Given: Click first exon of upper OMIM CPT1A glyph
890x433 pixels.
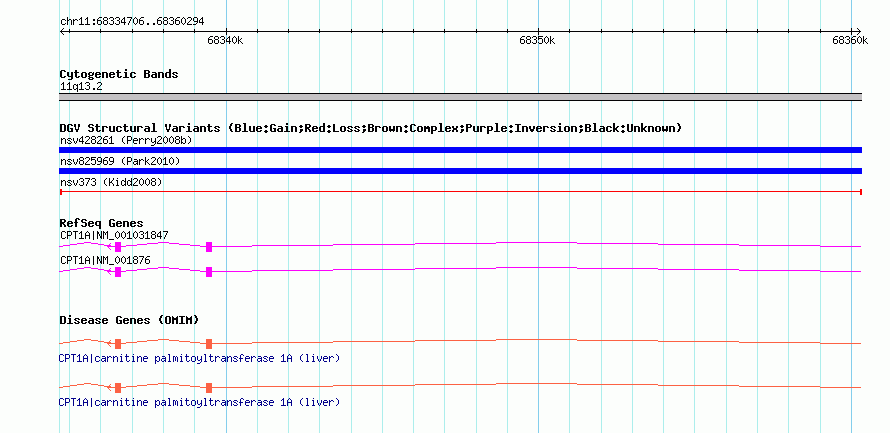Looking at the screenshot, I should click(118, 343).
